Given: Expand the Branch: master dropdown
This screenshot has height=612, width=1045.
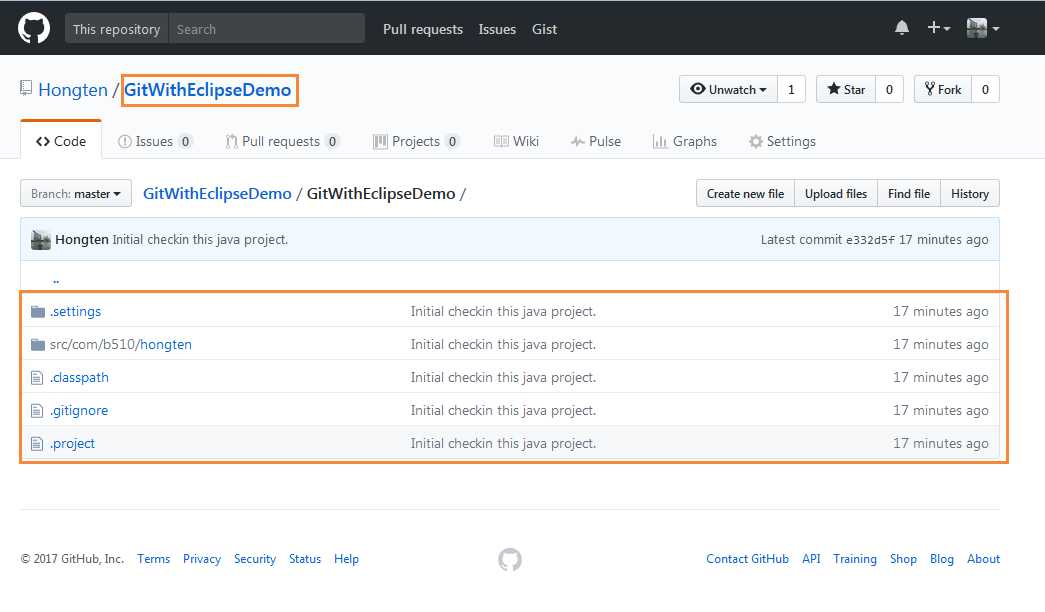Looking at the screenshot, I should click(76, 193).
